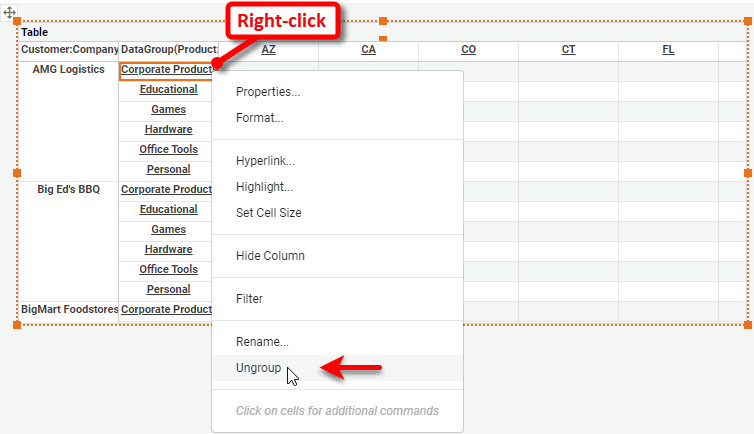Choose Rename... from the context menu
This screenshot has width=754, height=434.
pos(262,342)
